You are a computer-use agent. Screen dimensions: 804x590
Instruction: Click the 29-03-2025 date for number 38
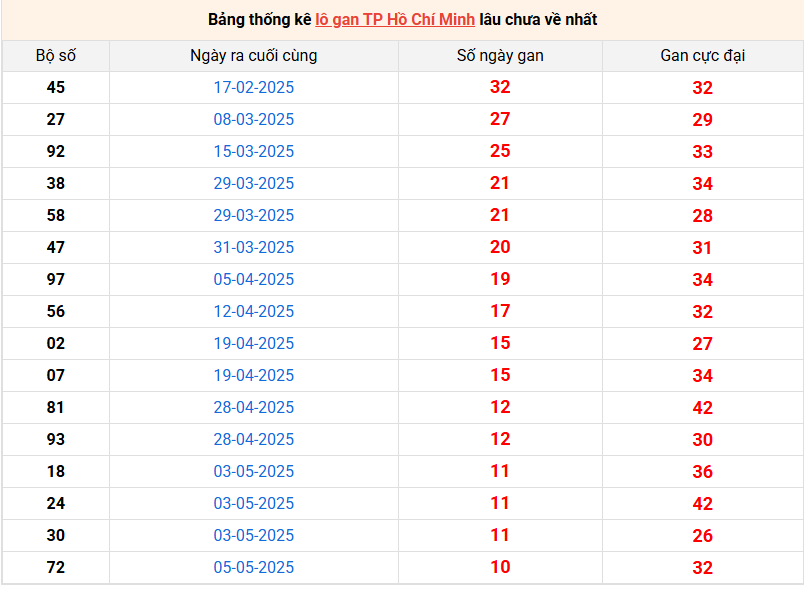tap(254, 184)
